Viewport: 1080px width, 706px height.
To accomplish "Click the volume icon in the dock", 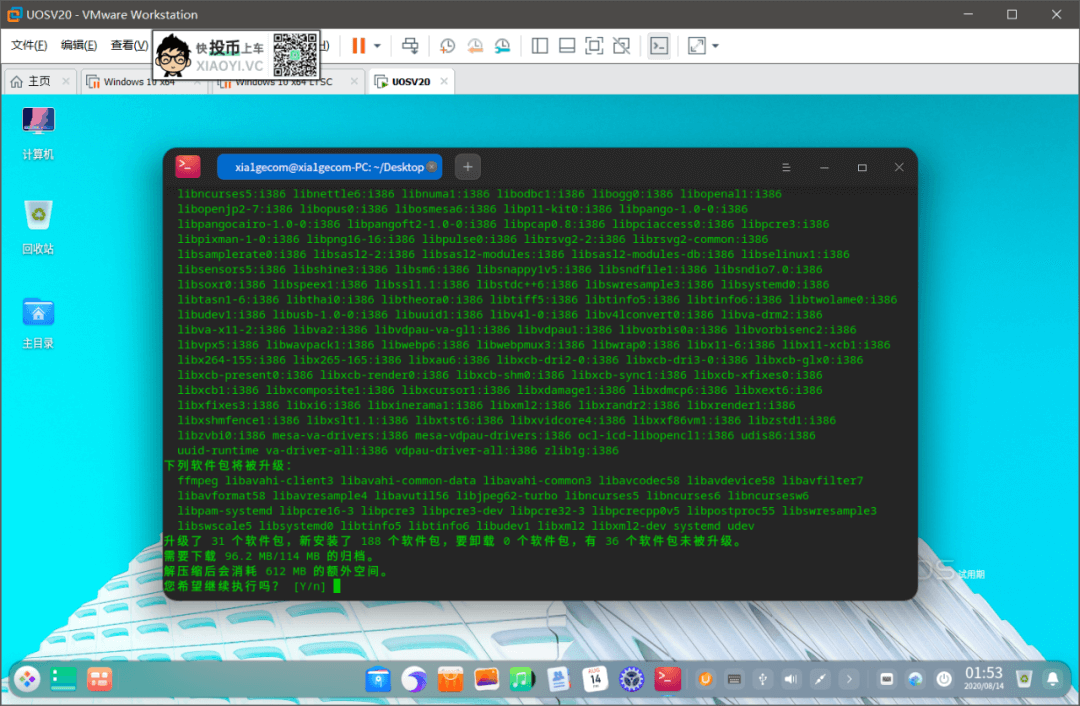I will [x=791, y=679].
